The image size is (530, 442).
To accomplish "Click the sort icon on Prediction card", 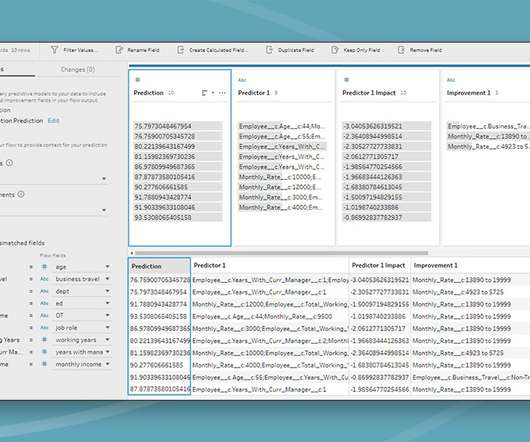I will pos(204,93).
